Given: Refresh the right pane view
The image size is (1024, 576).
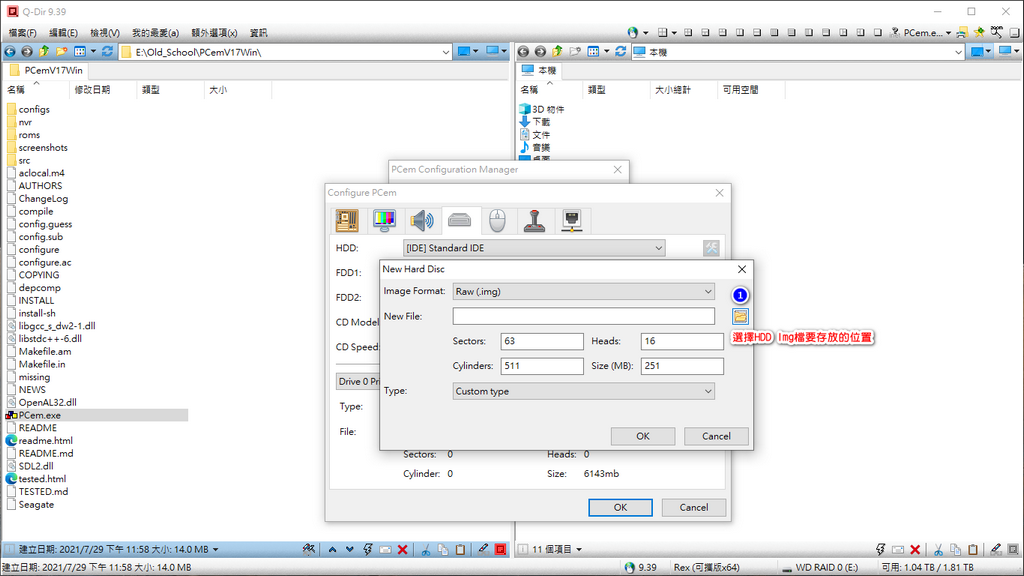Looking at the screenshot, I should click(x=621, y=52).
